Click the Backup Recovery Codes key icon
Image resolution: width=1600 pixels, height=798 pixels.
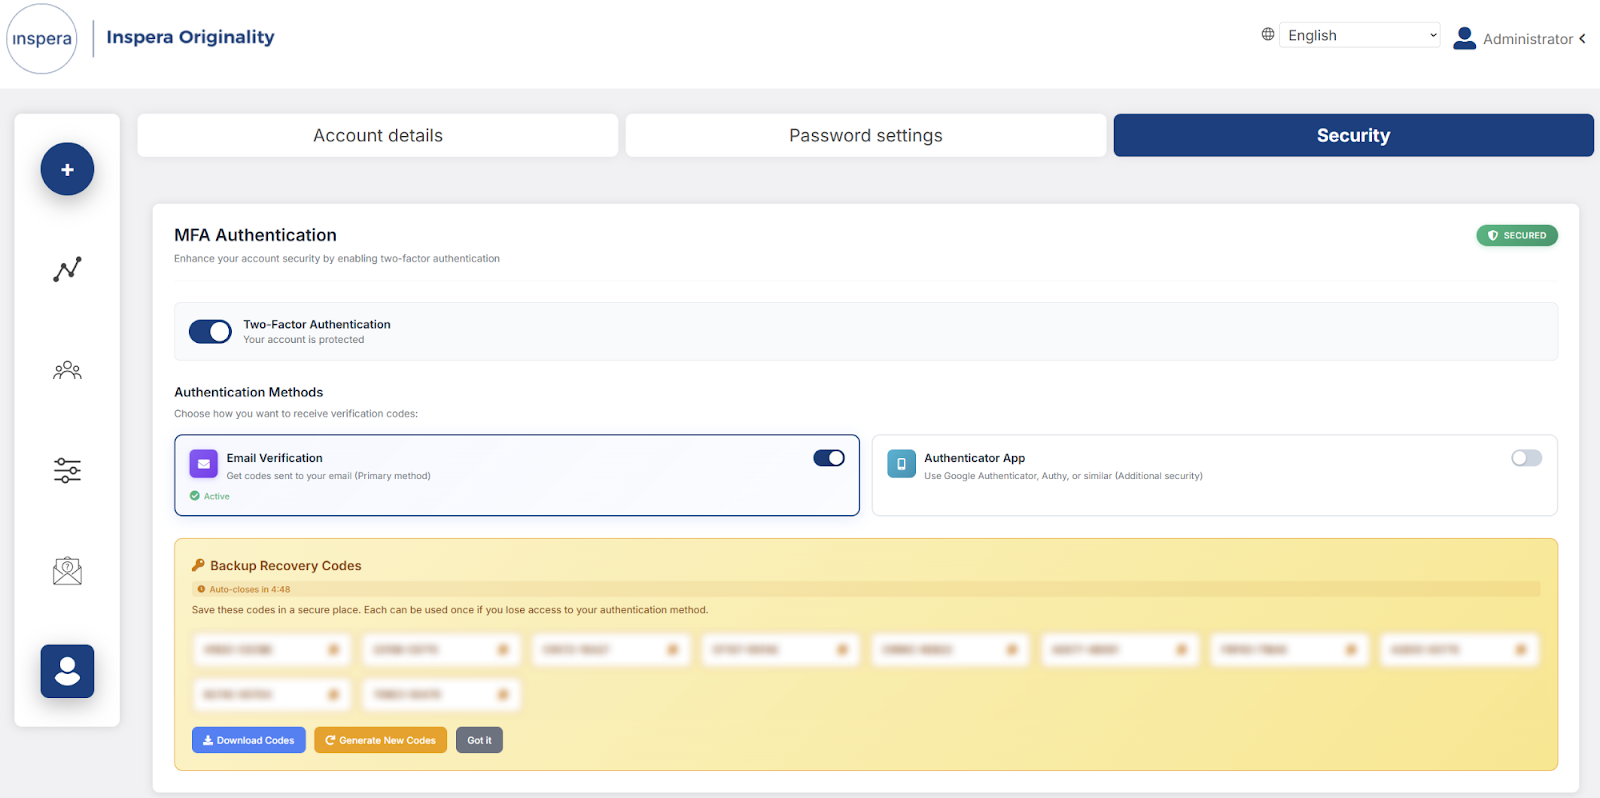point(198,565)
